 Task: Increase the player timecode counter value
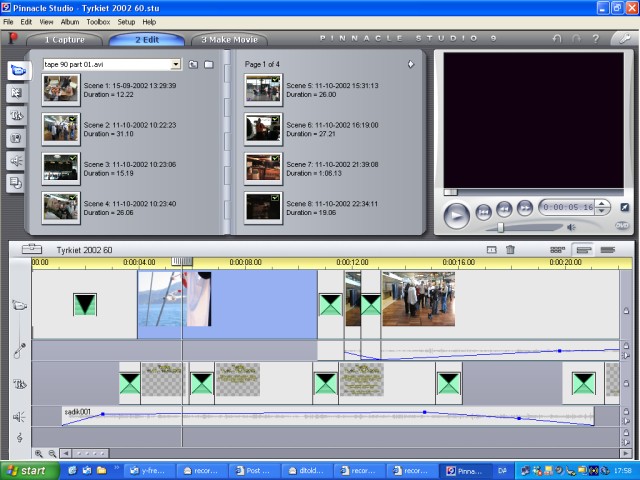pyautogui.click(x=601, y=204)
